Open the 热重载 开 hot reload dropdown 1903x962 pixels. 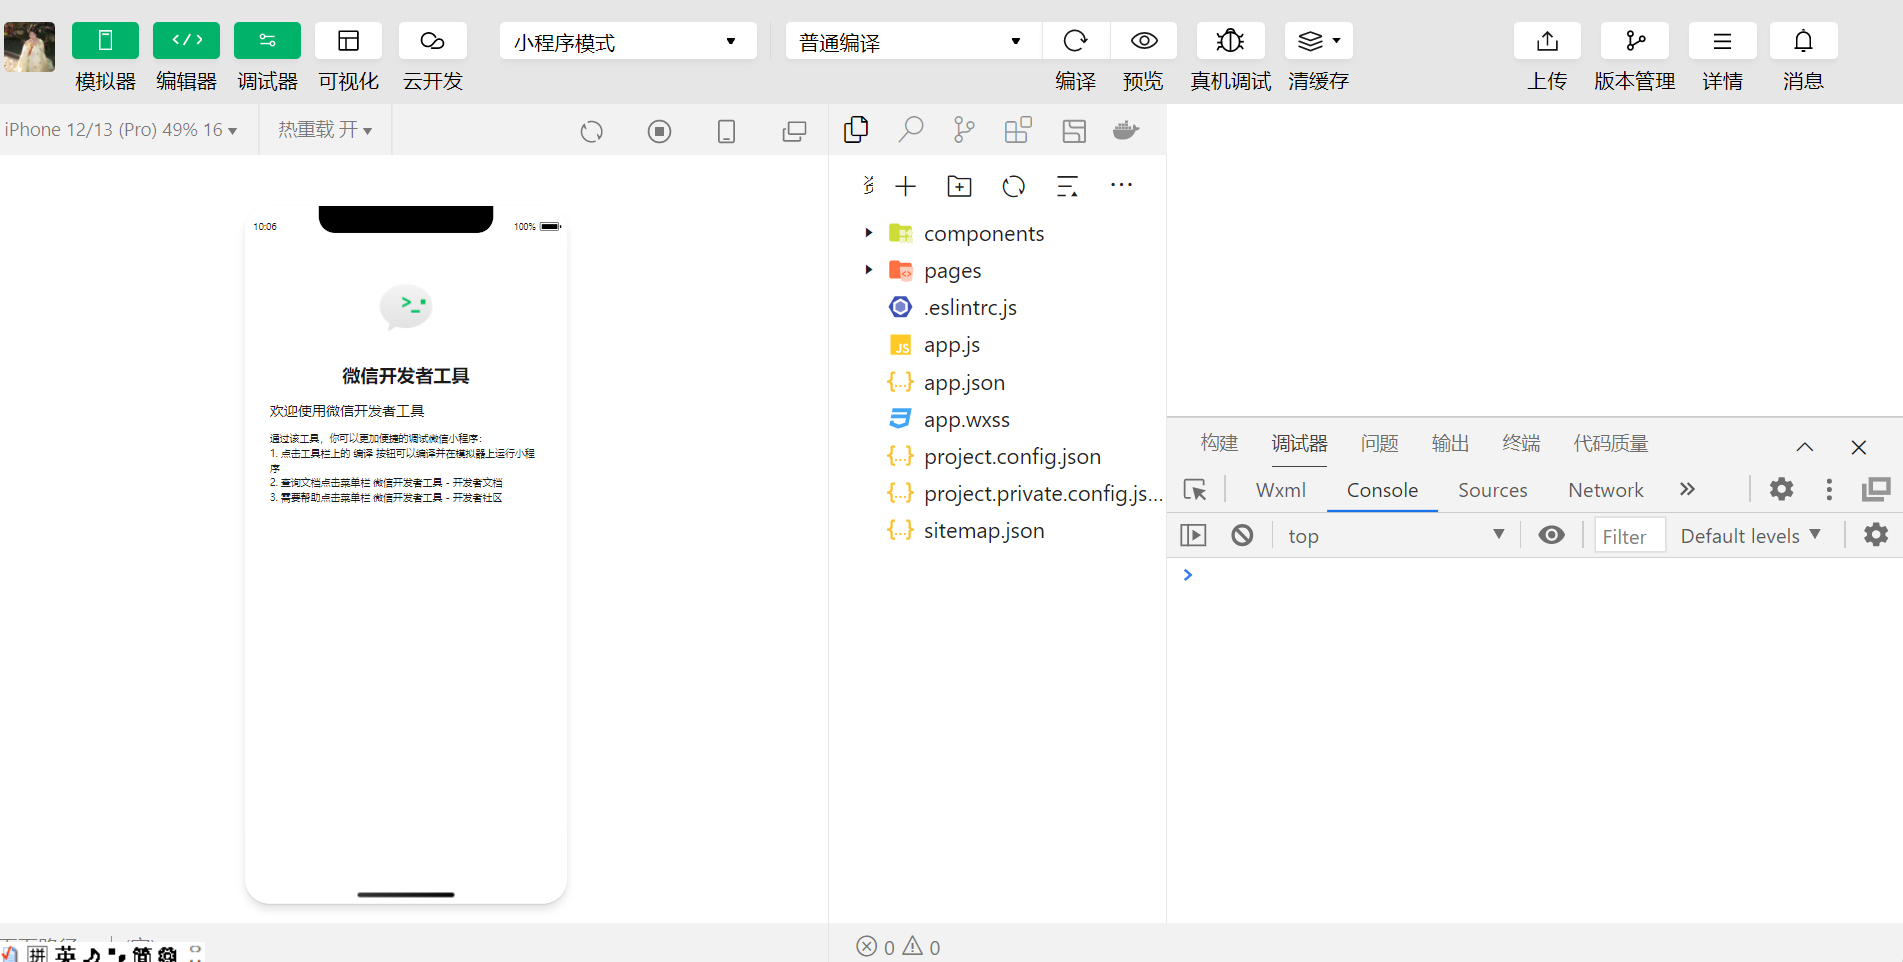pos(325,130)
